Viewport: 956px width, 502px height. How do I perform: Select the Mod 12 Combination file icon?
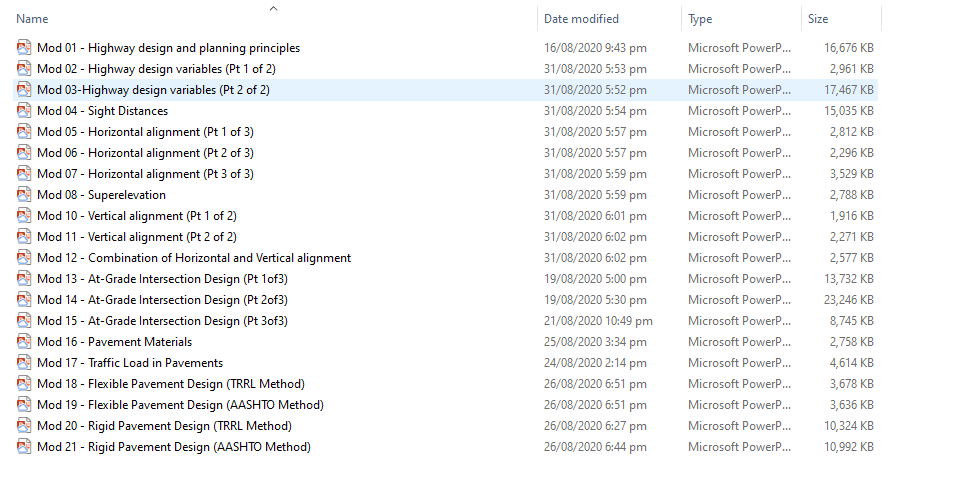coord(24,258)
